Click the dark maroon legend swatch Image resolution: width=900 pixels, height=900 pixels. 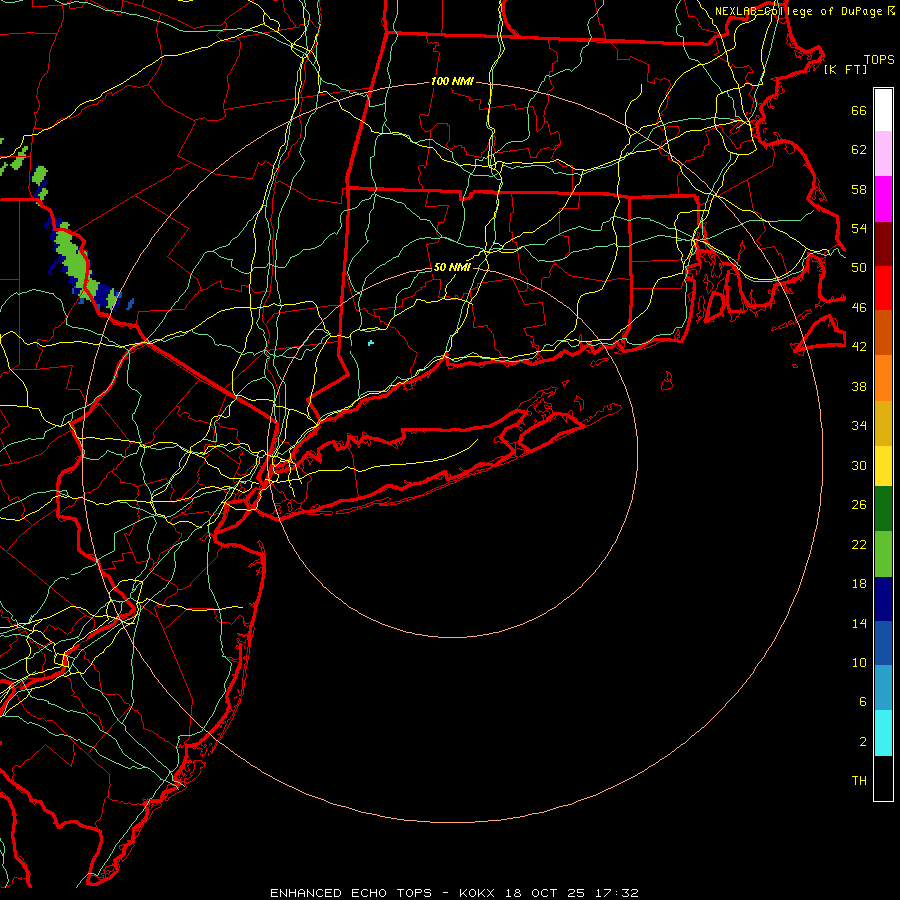pyautogui.click(x=883, y=244)
